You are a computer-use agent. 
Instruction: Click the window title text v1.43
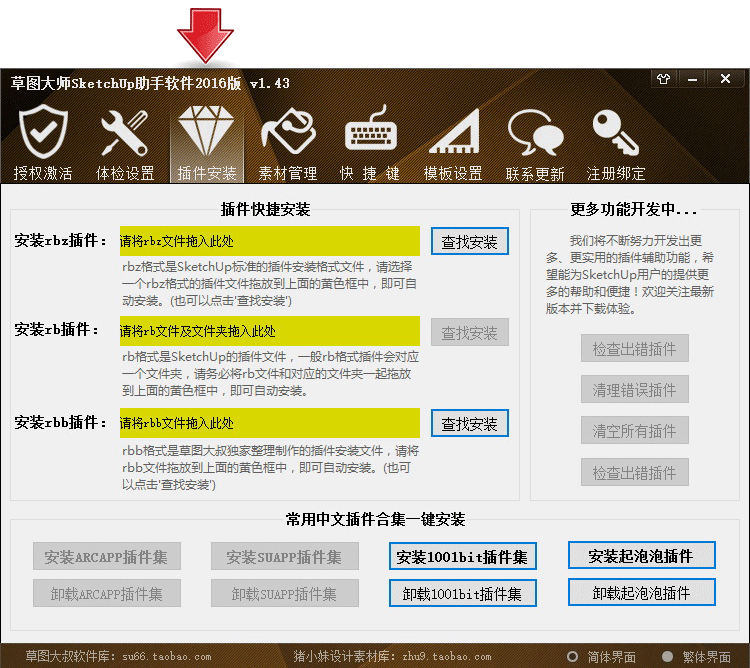click(x=270, y=84)
